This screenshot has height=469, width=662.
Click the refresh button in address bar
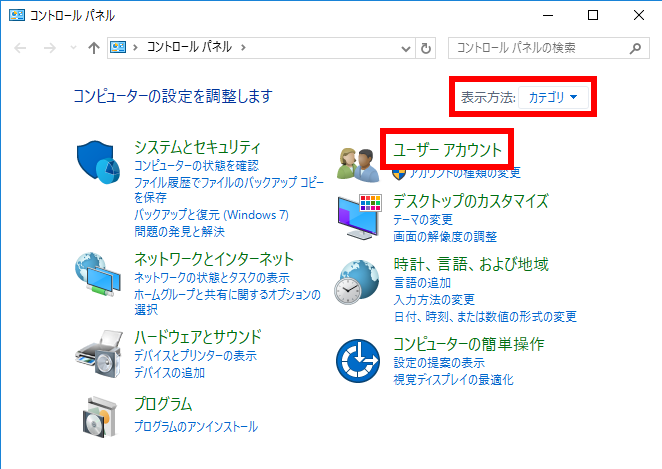tap(427, 48)
